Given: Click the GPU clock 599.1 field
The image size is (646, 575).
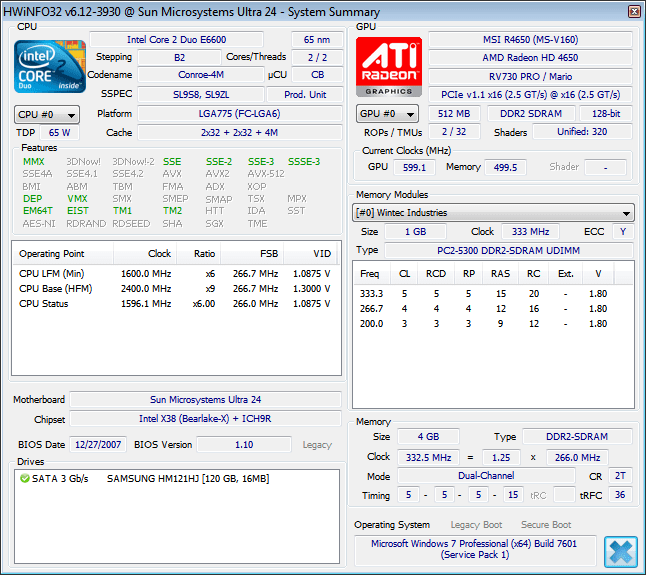Looking at the screenshot, I should pos(414,167).
